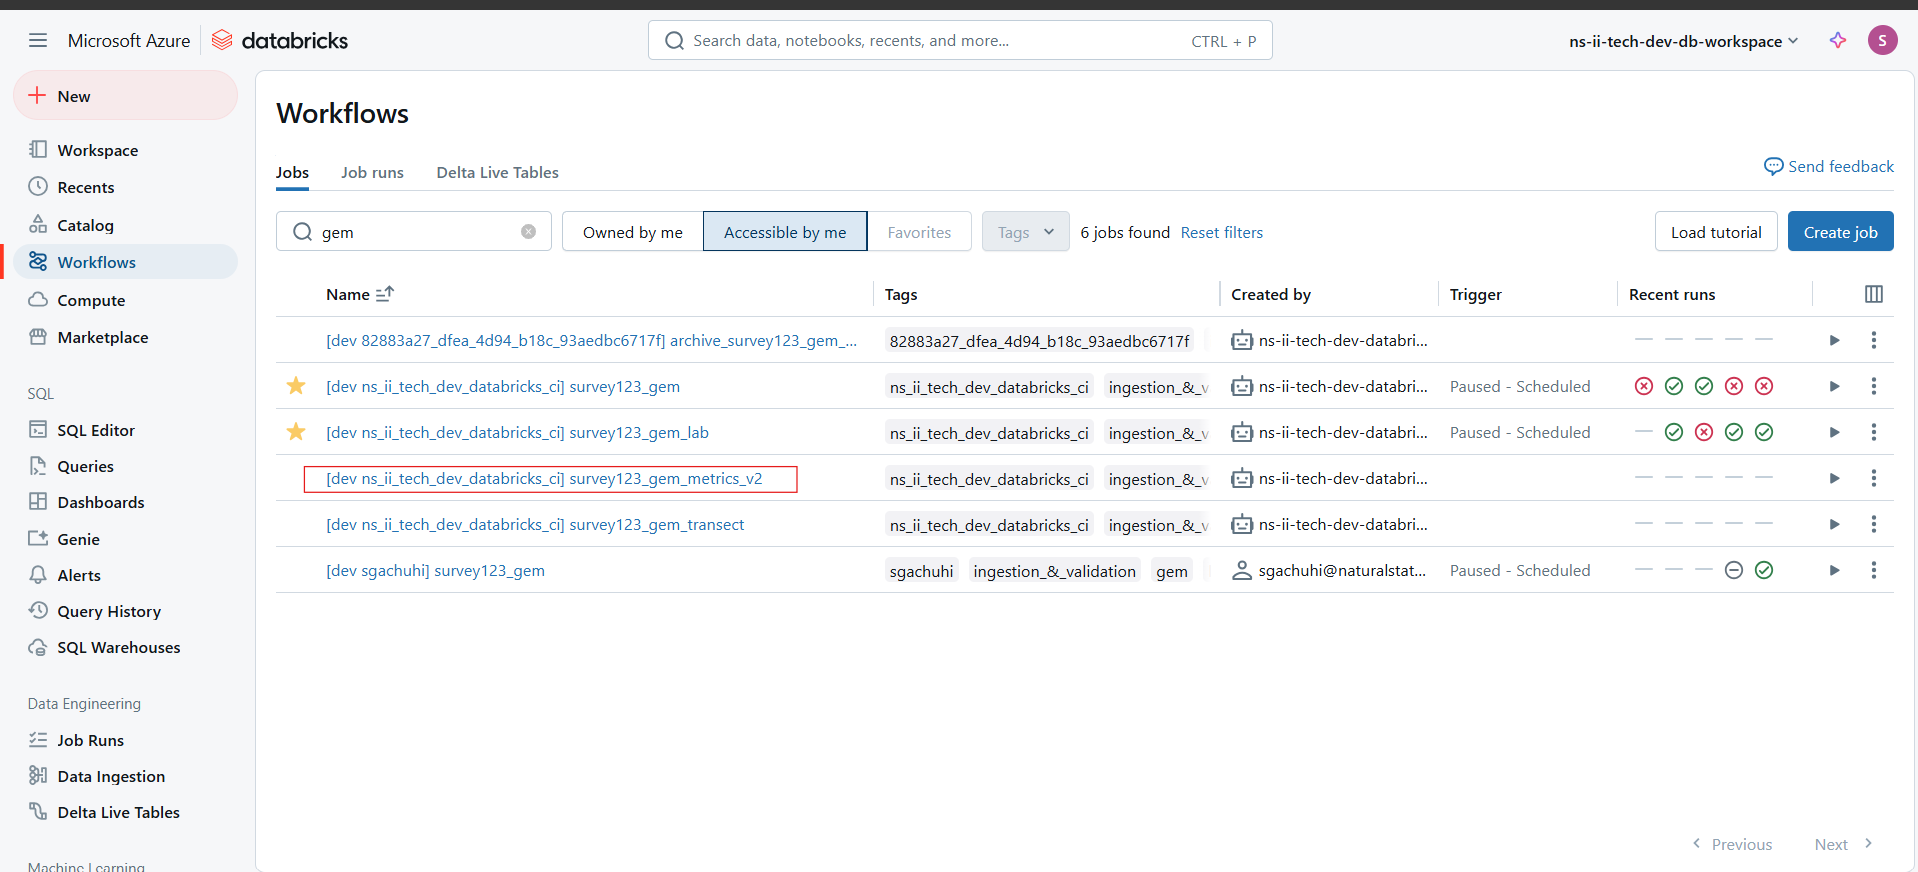Click the Create job button

tap(1840, 232)
